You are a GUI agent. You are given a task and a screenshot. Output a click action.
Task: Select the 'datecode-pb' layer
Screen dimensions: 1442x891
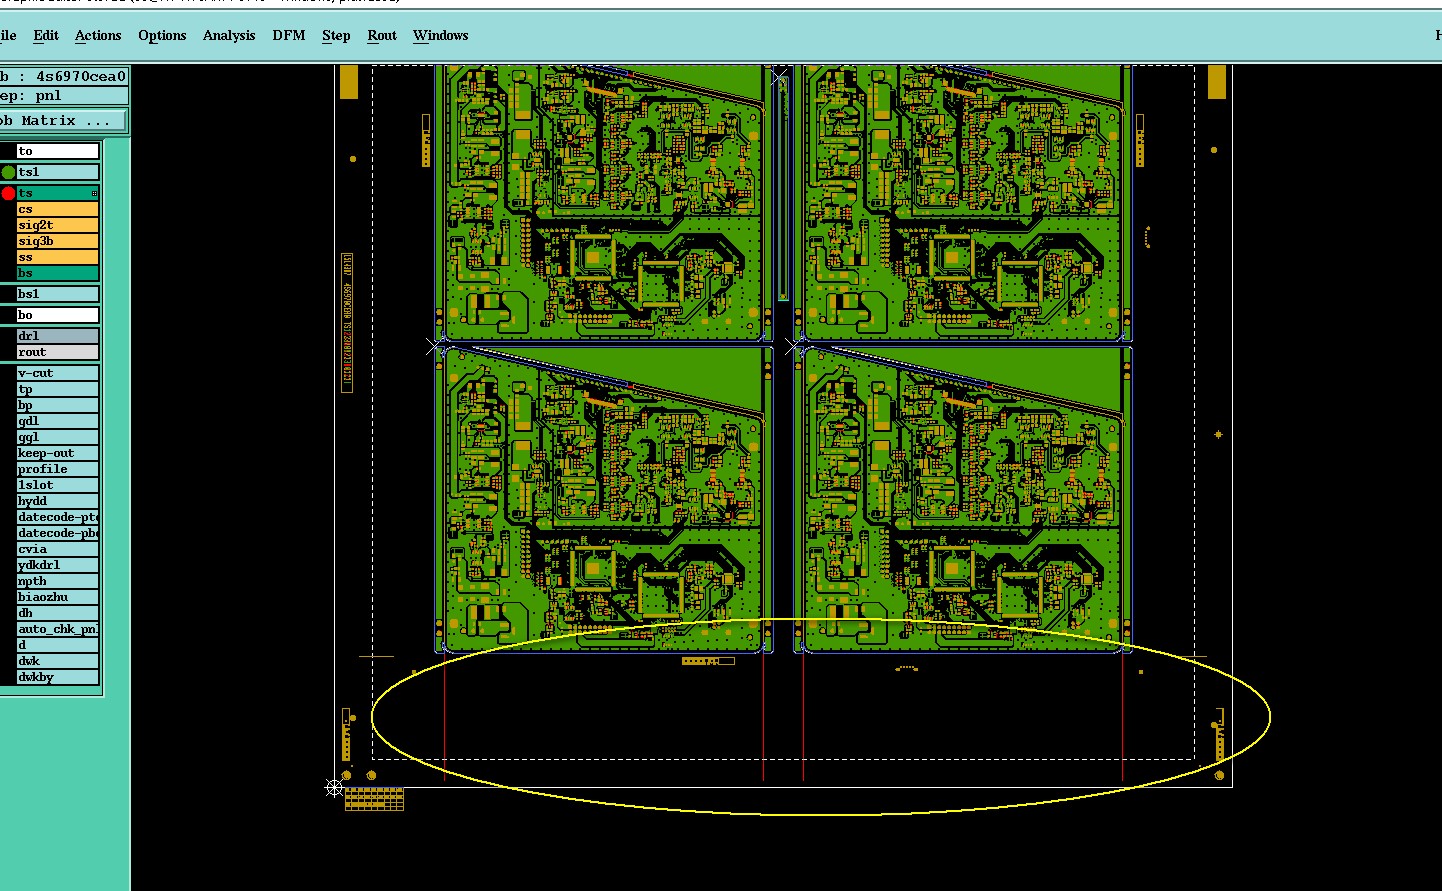[x=58, y=533]
